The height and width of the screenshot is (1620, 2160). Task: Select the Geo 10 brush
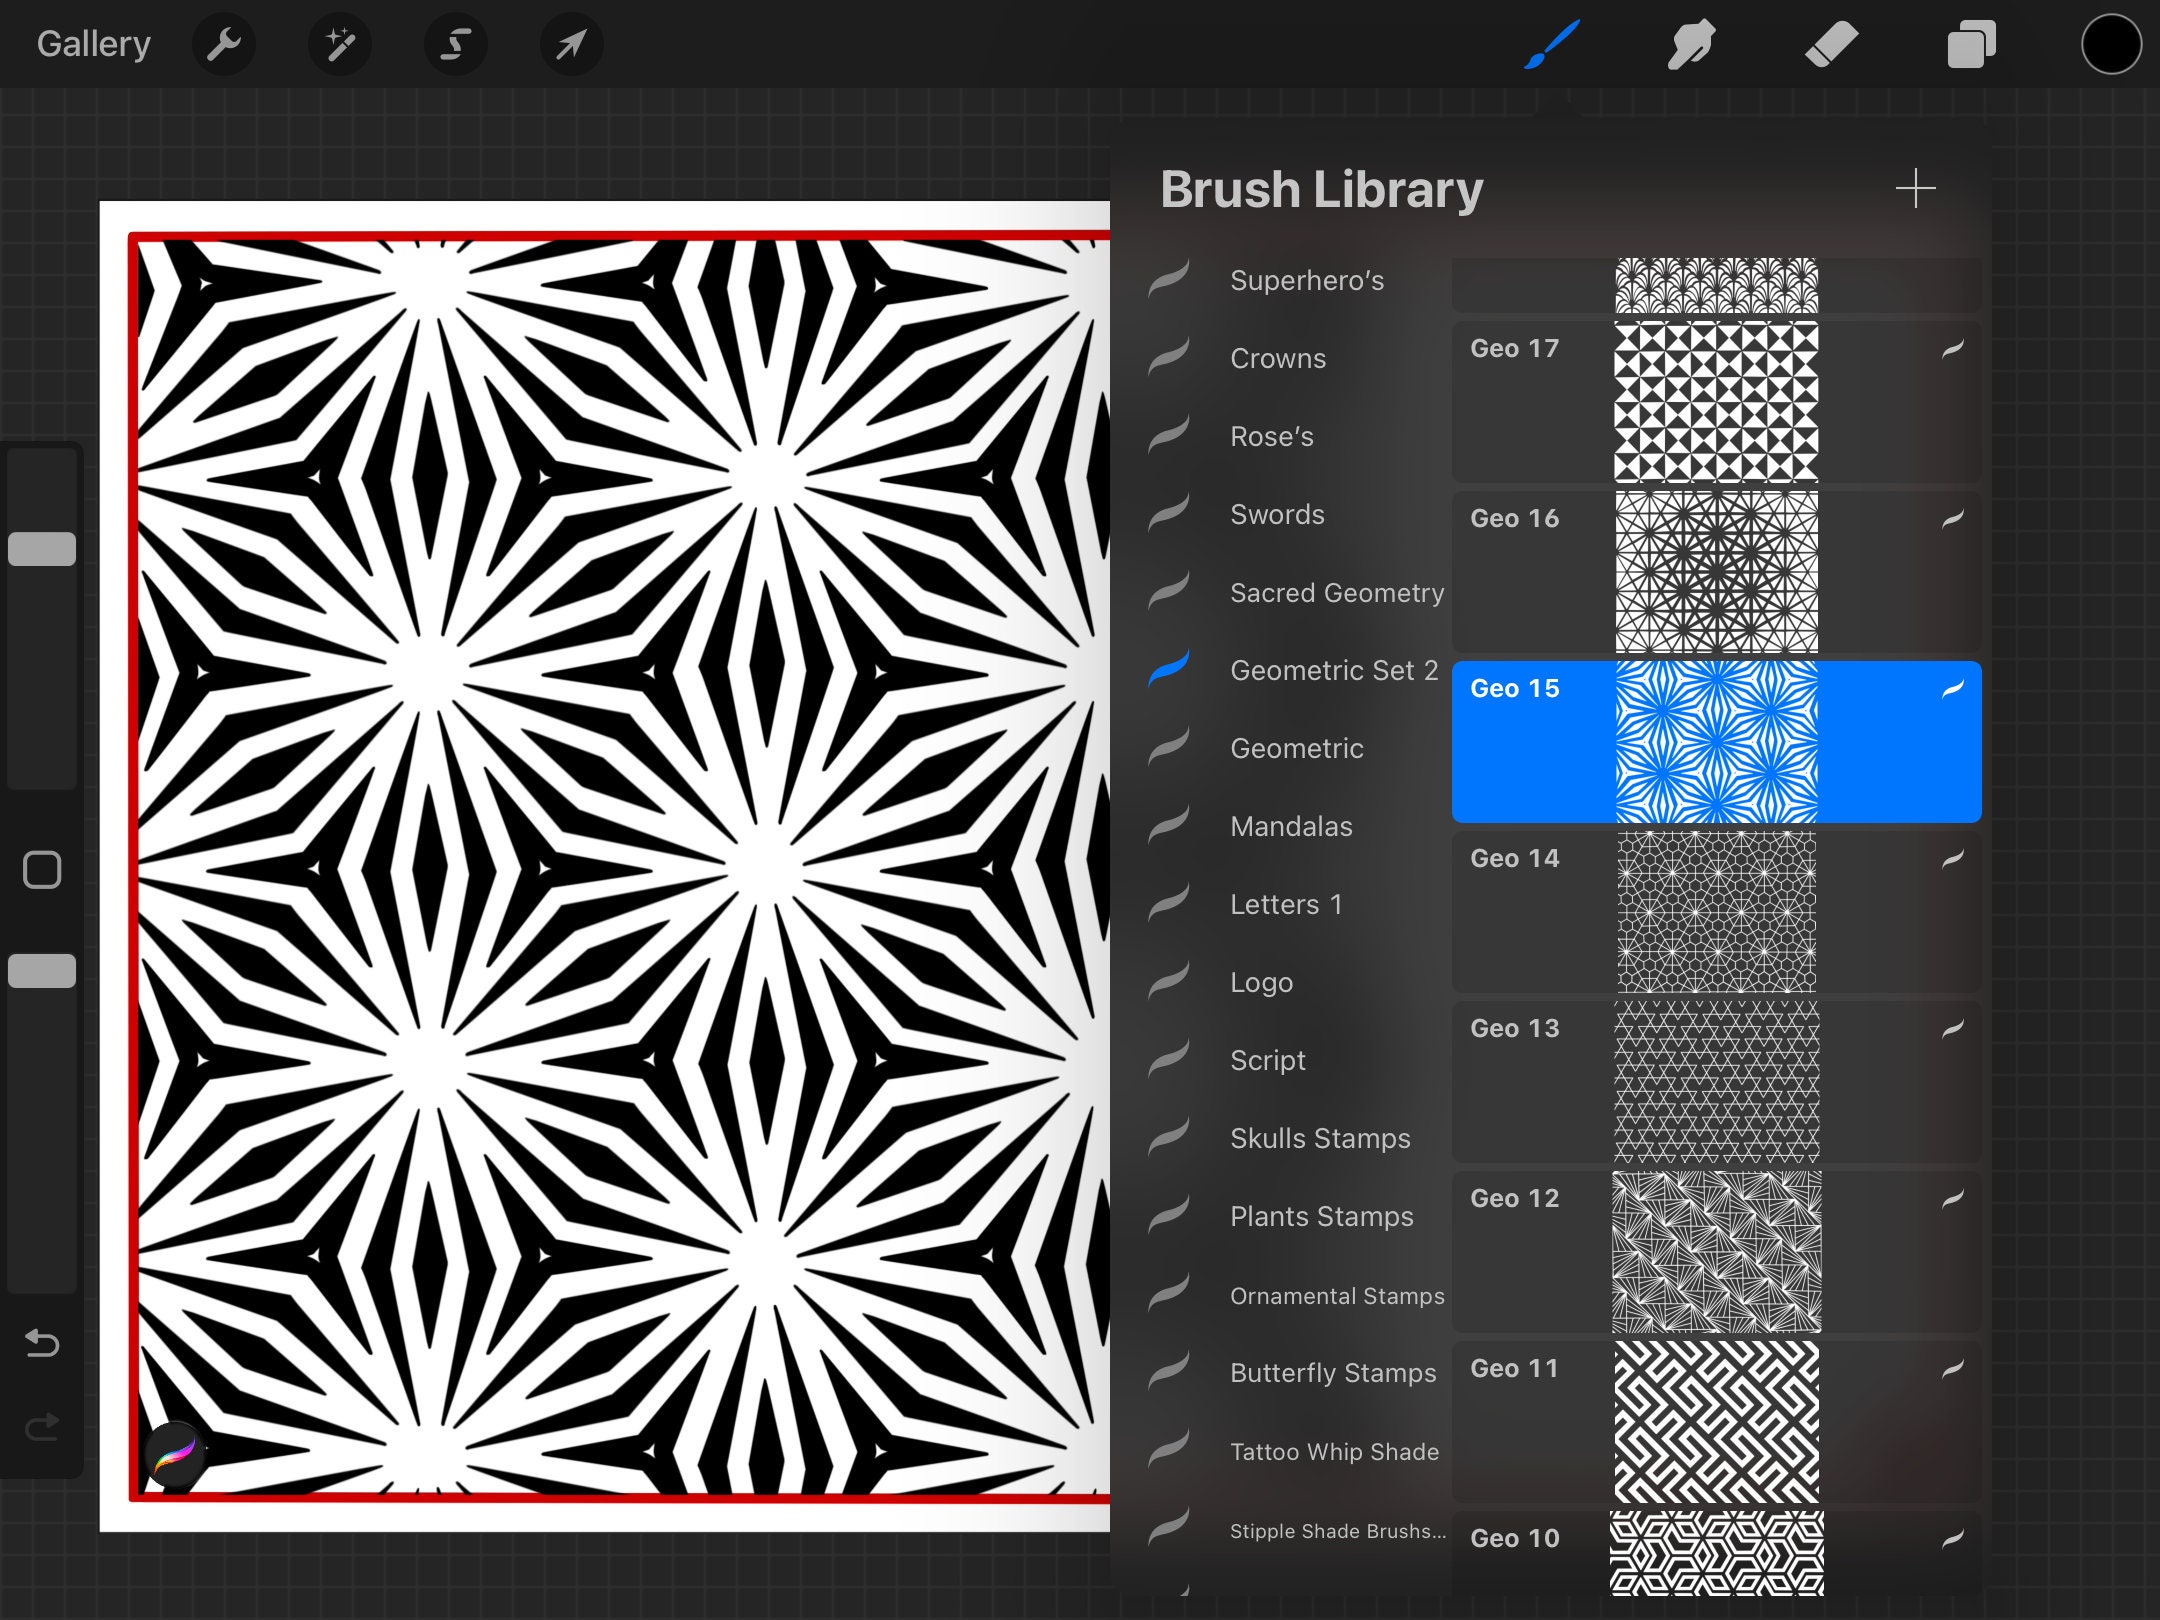tap(1716, 1554)
